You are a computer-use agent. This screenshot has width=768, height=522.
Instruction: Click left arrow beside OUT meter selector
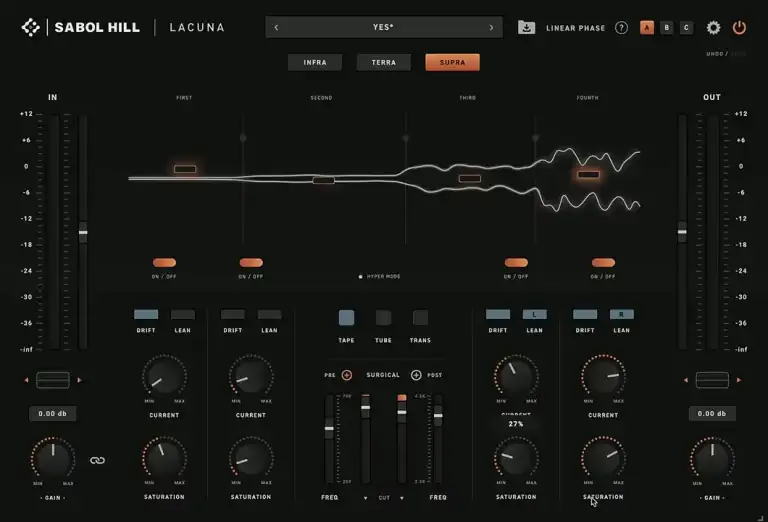(x=686, y=380)
